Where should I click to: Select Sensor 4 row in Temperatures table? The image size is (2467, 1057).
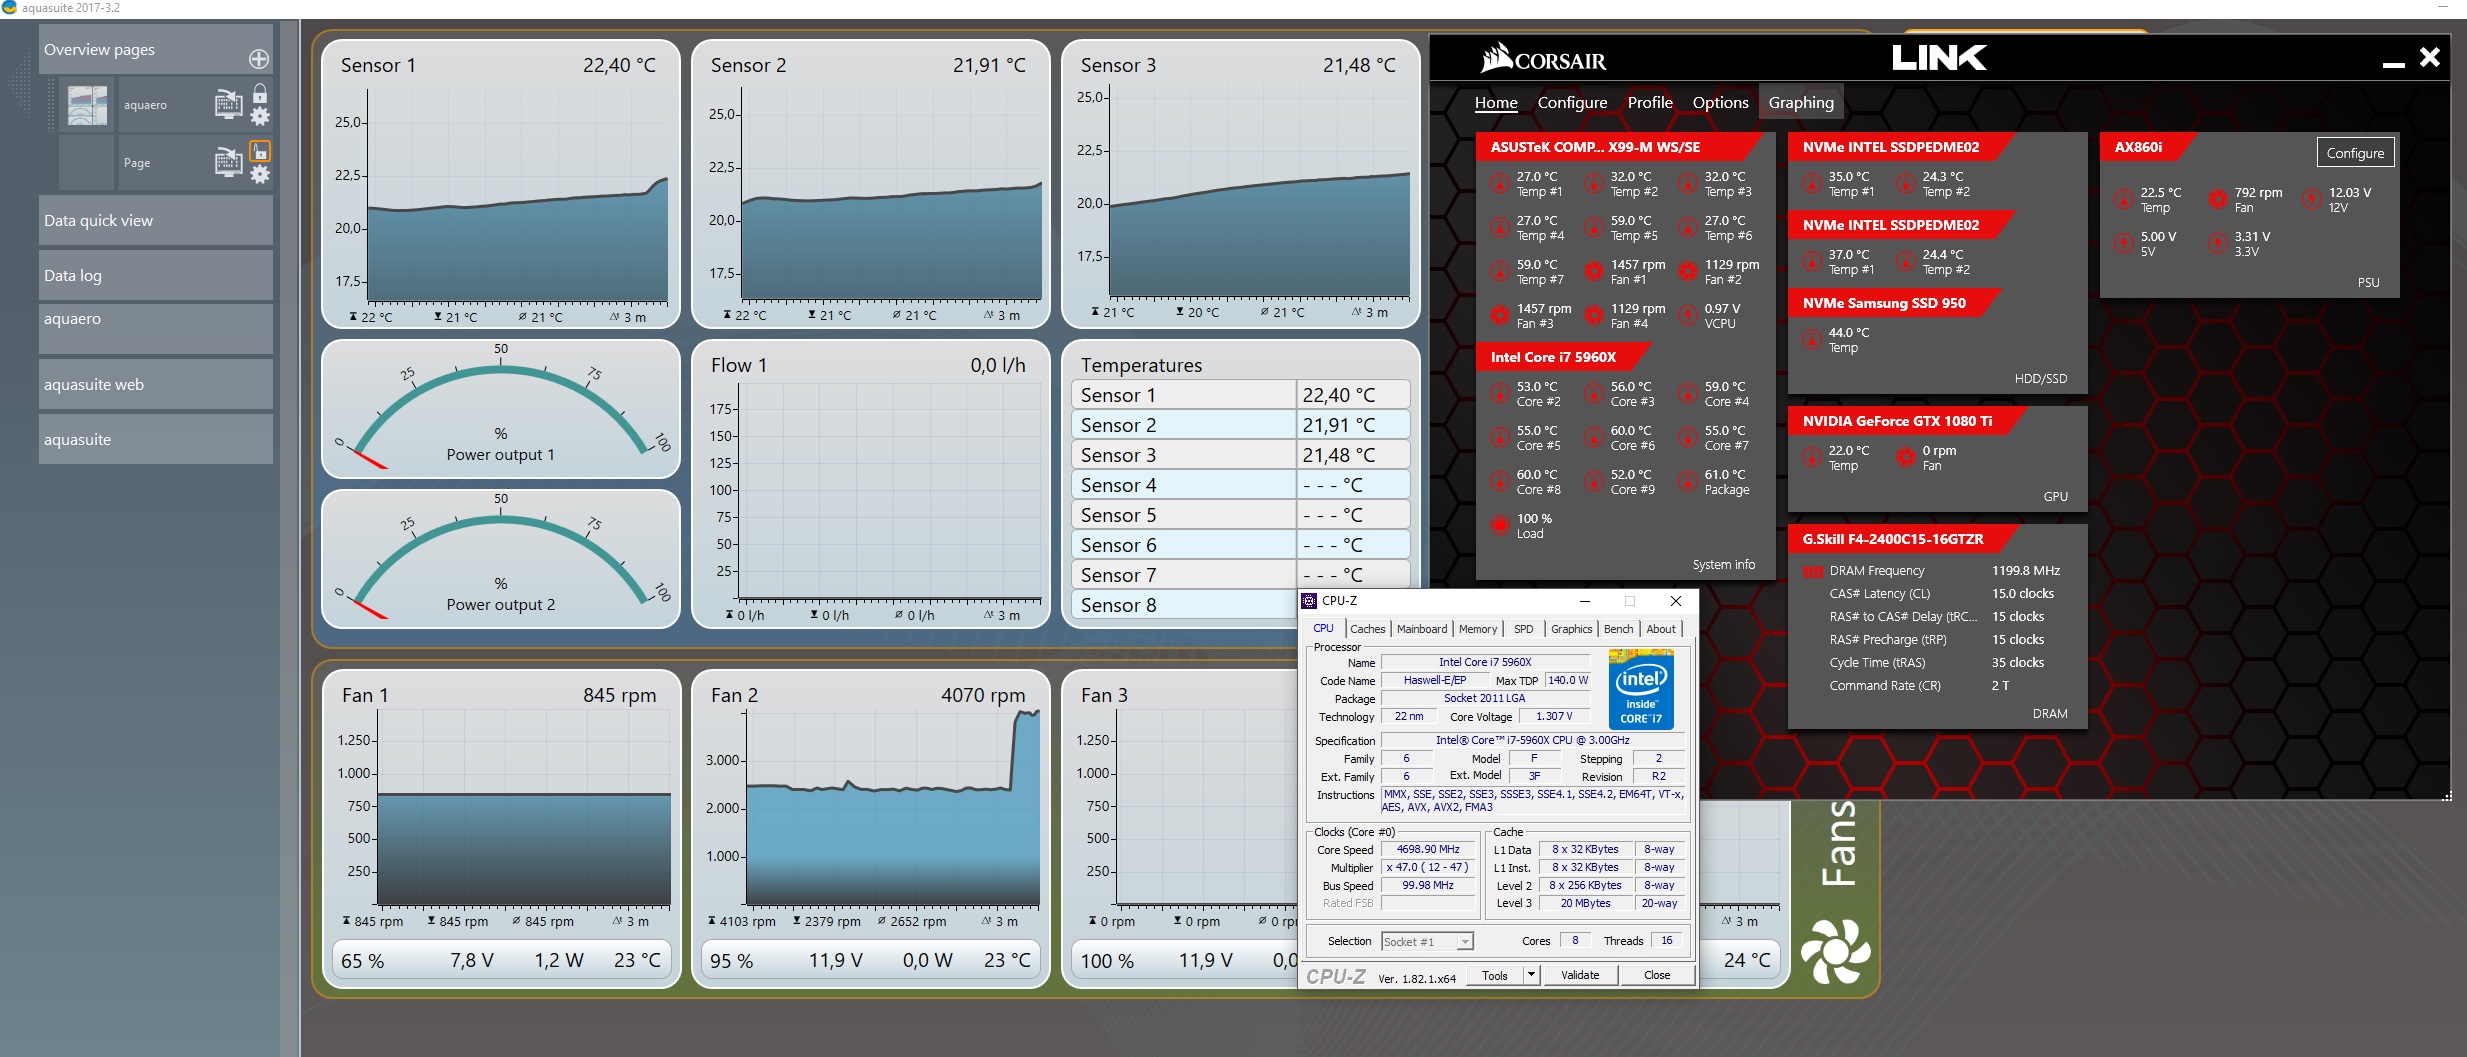click(x=1240, y=485)
